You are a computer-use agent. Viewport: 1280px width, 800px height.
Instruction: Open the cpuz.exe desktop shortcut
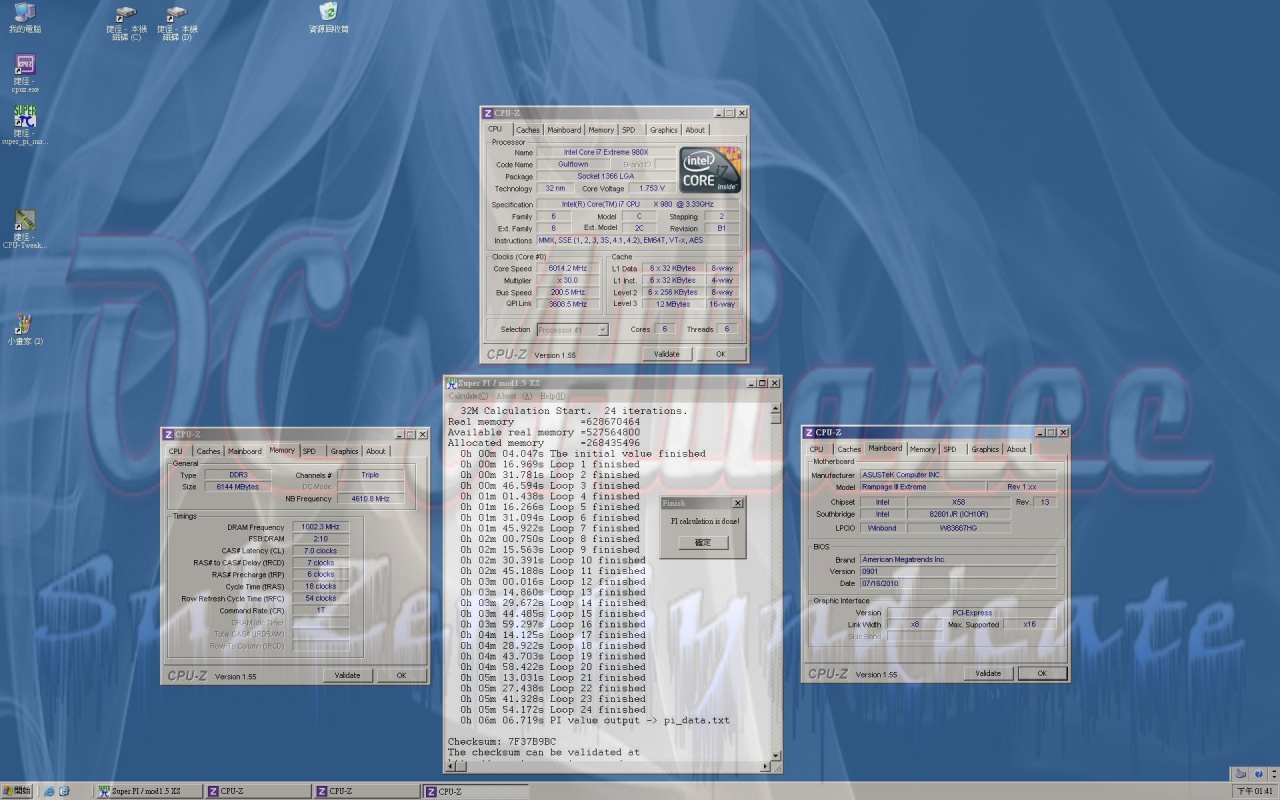(25, 67)
